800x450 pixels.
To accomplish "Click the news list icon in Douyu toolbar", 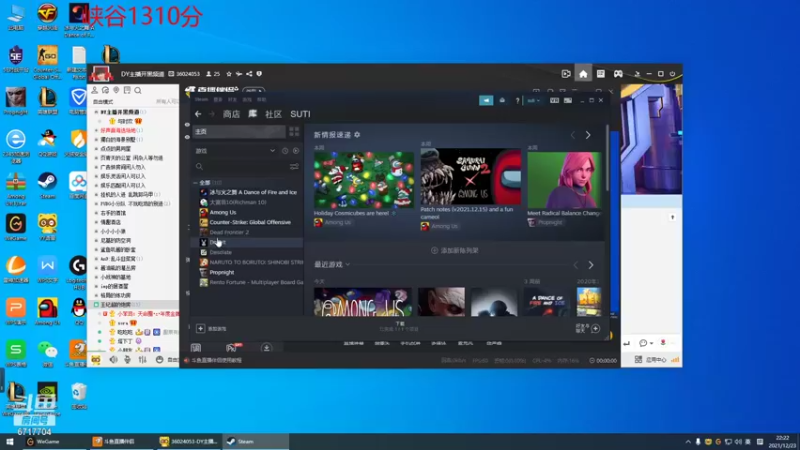I will [601, 74].
